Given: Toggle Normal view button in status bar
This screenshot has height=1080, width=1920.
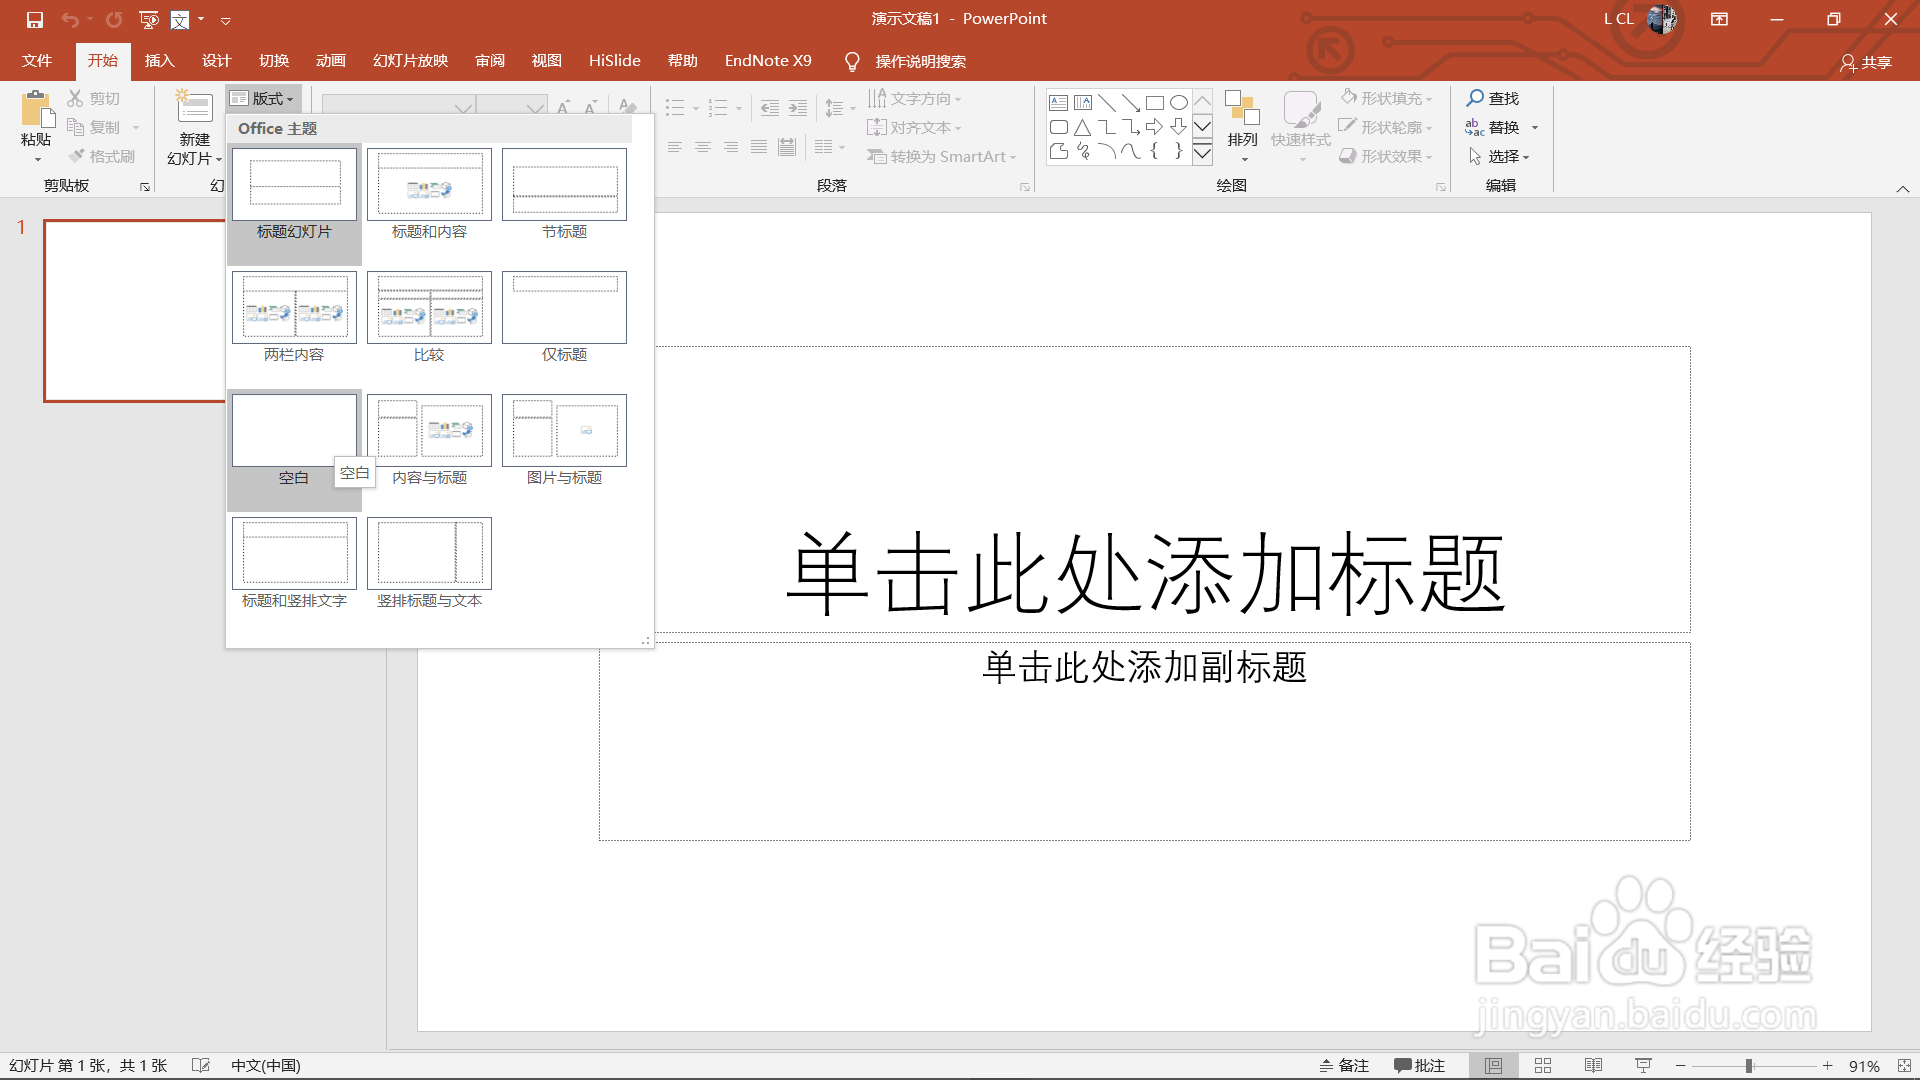Looking at the screenshot, I should click(1493, 1066).
